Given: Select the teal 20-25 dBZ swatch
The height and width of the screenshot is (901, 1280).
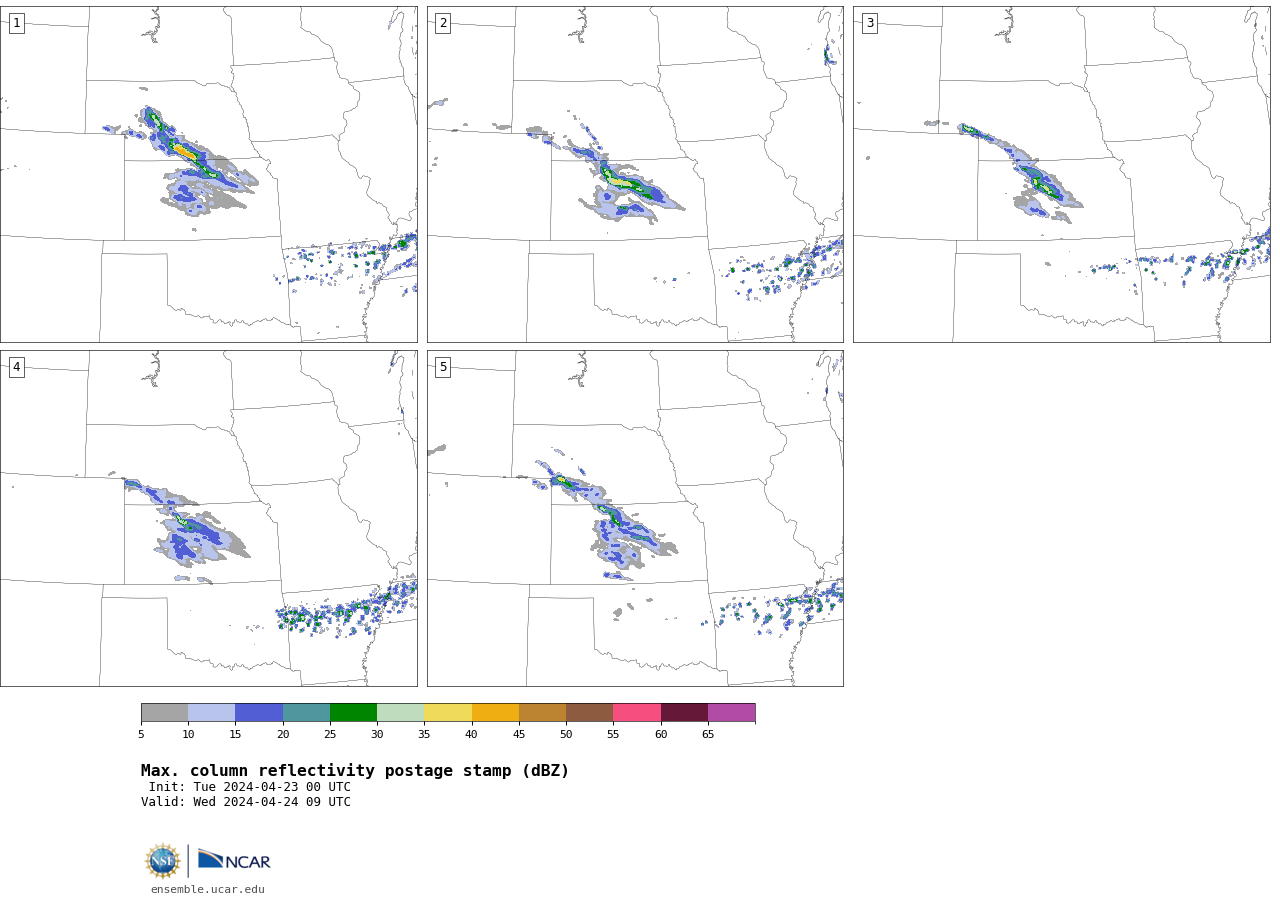Looking at the screenshot, I should click(x=306, y=713).
